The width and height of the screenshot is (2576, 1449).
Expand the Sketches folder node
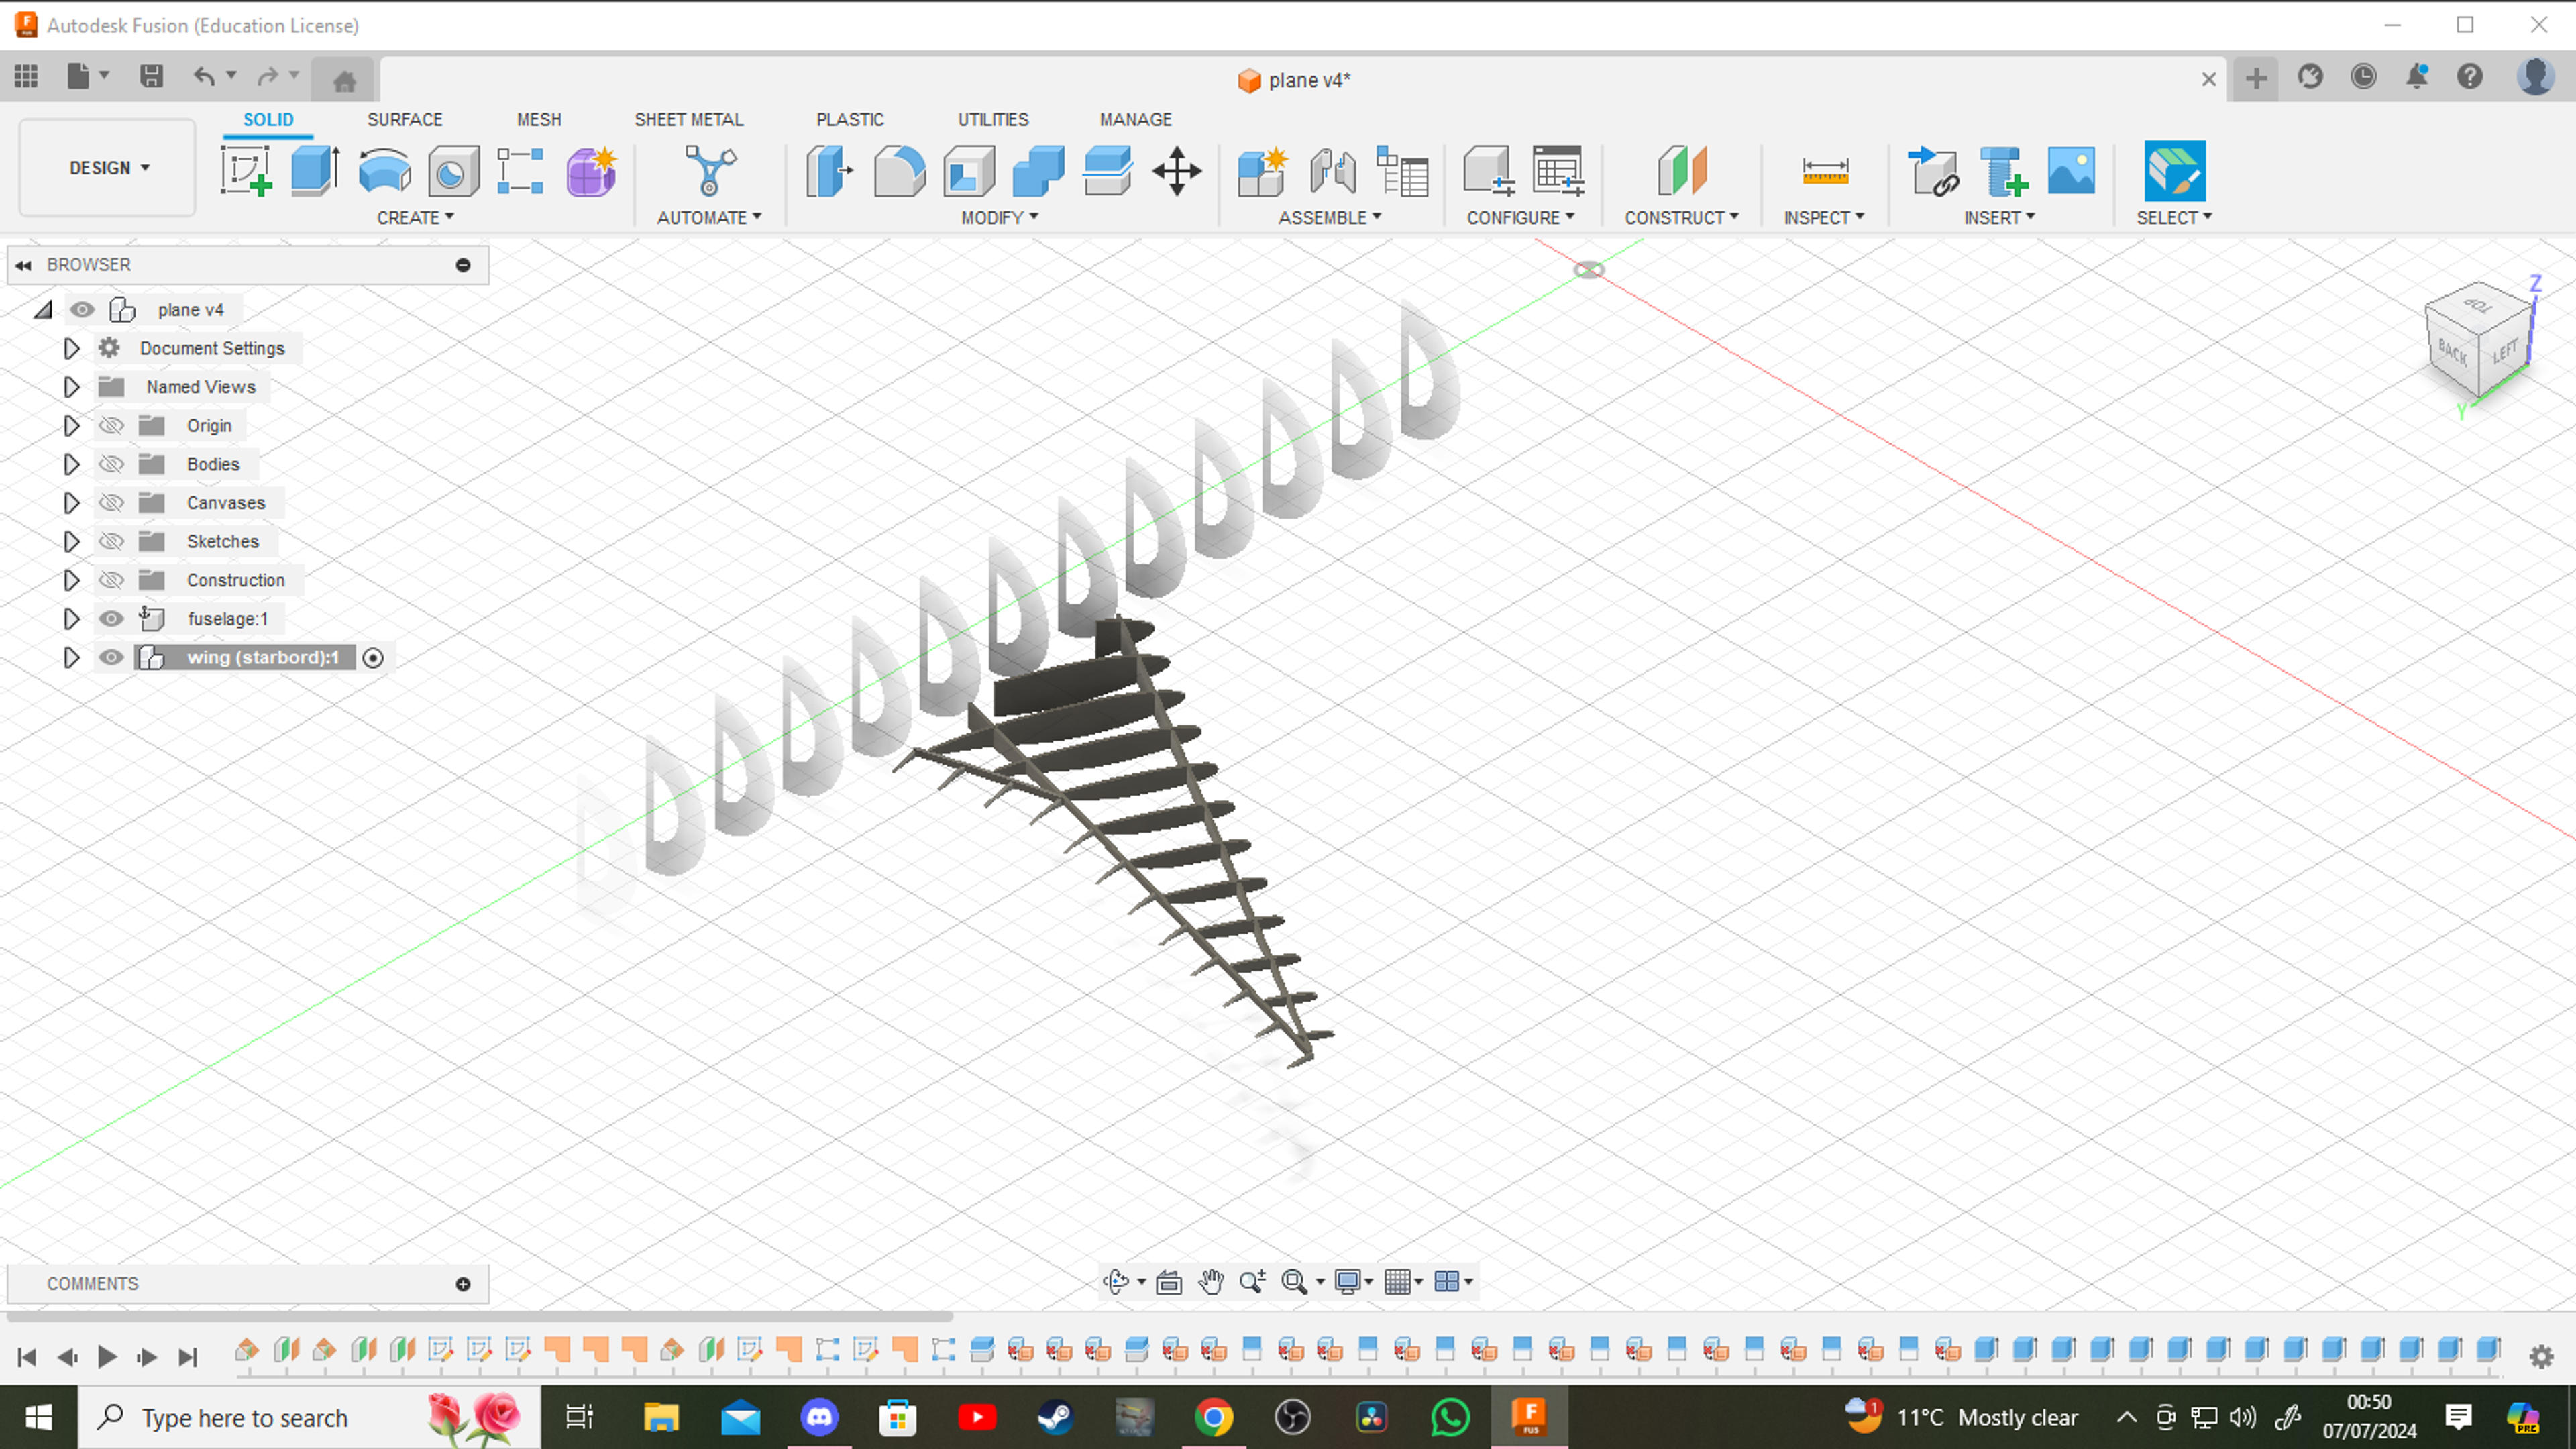click(71, 542)
